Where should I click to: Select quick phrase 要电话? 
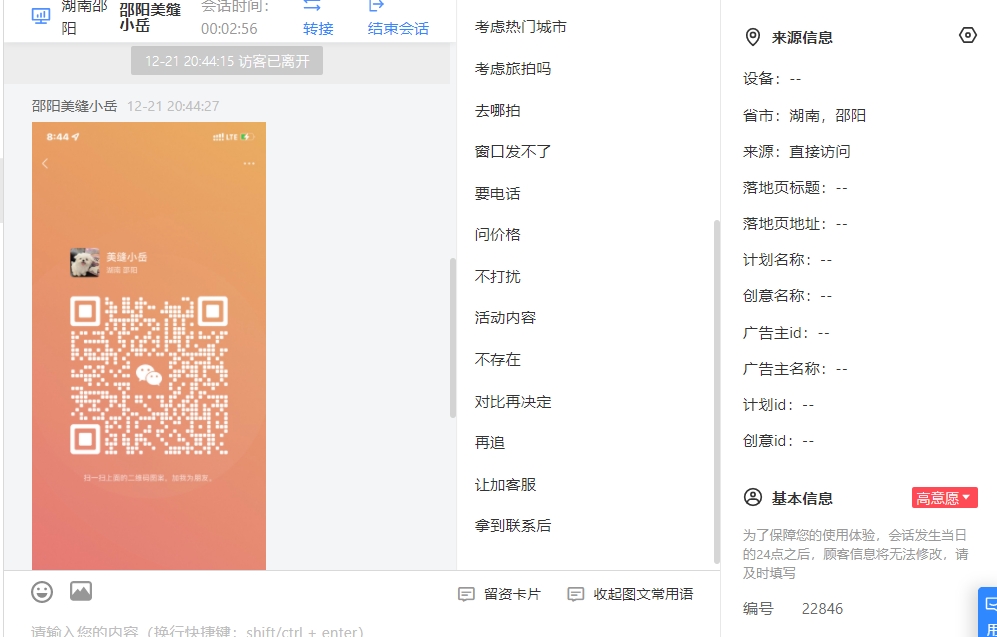coord(498,193)
